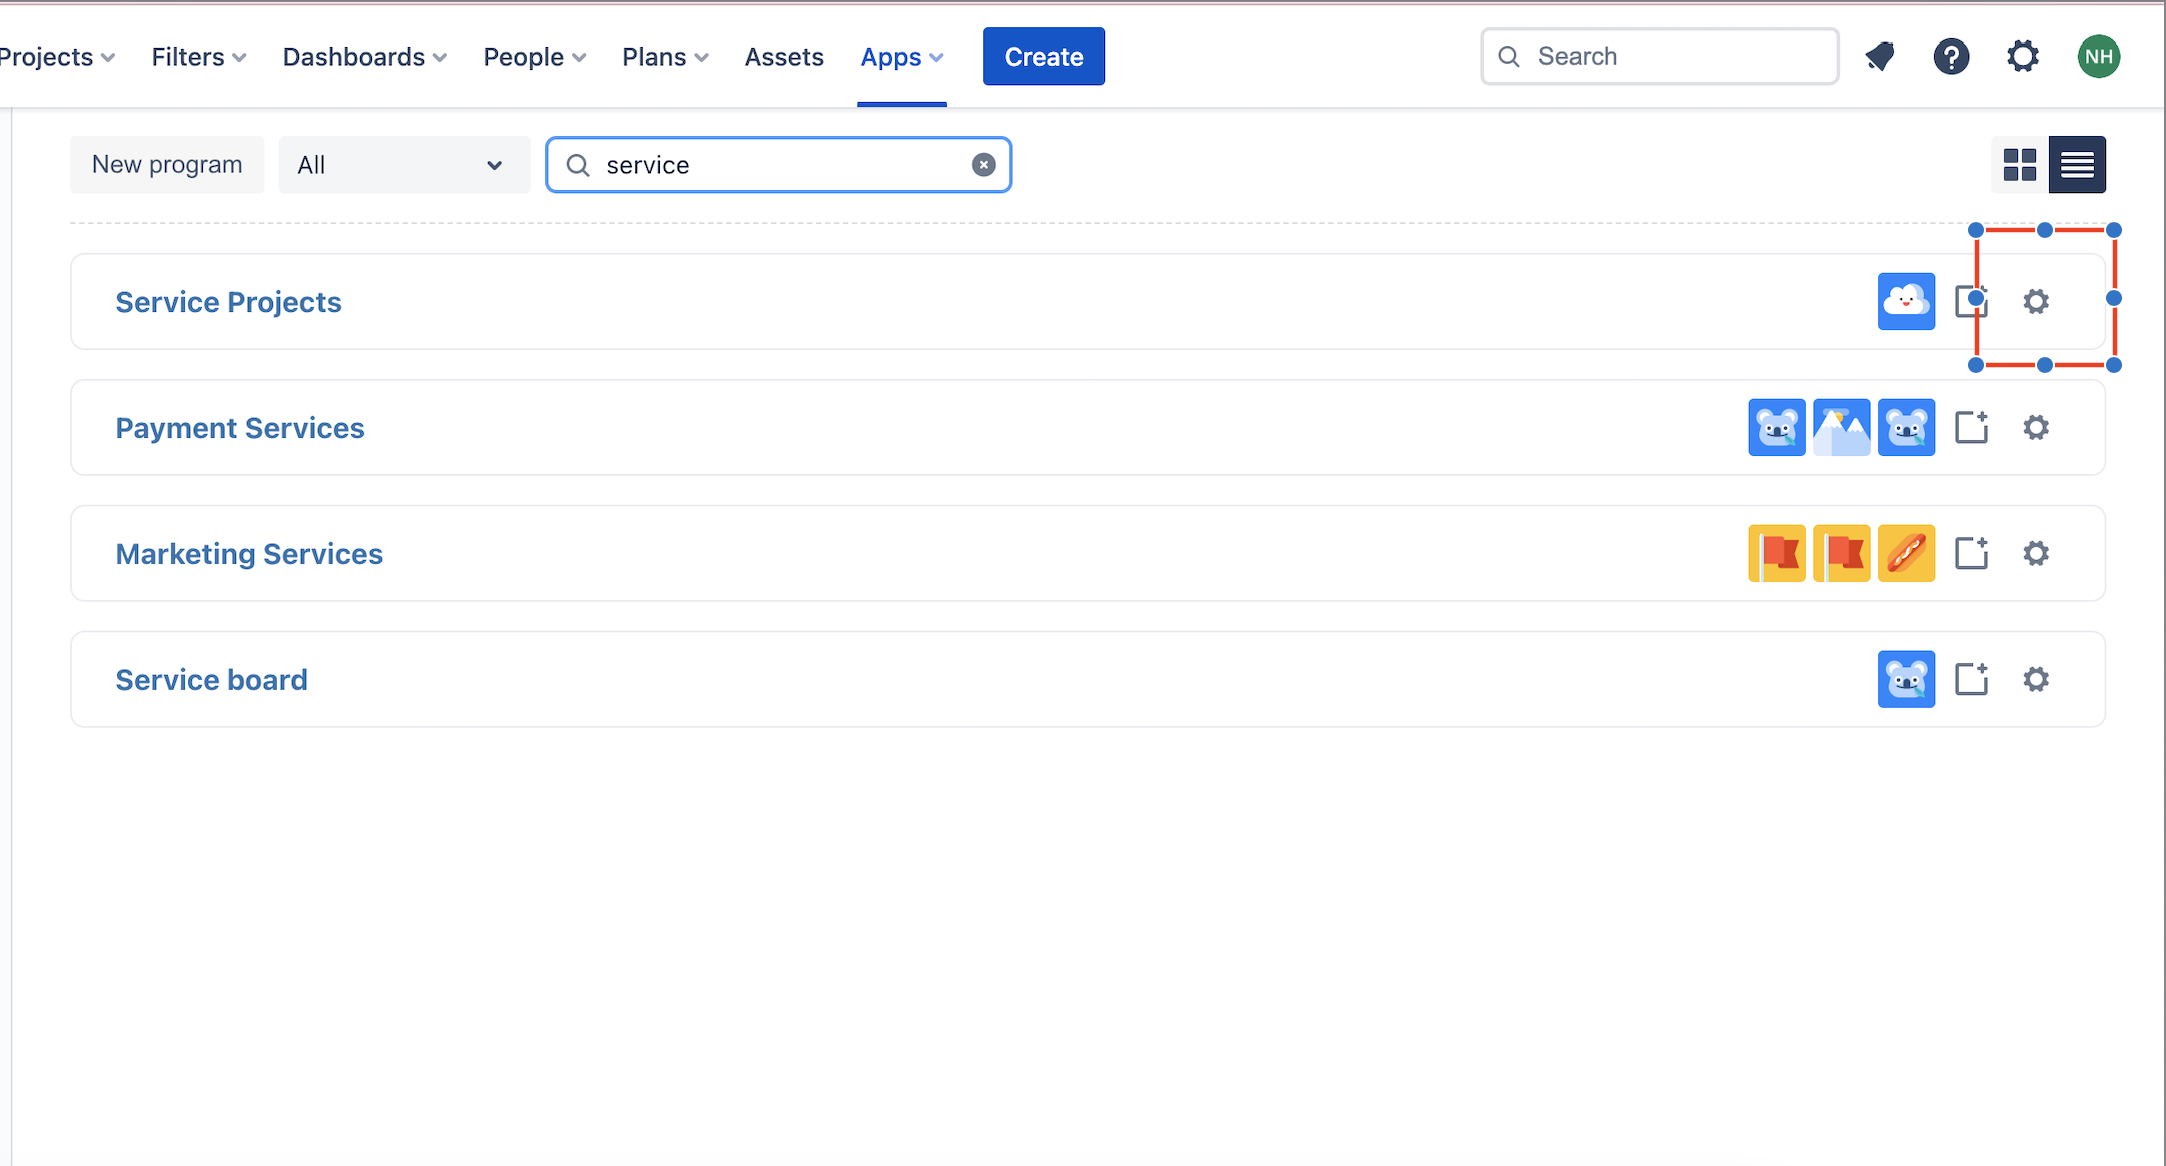Open global settings gear in top bar
Image resolution: width=2166 pixels, height=1166 pixels.
pyautogui.click(x=2022, y=57)
